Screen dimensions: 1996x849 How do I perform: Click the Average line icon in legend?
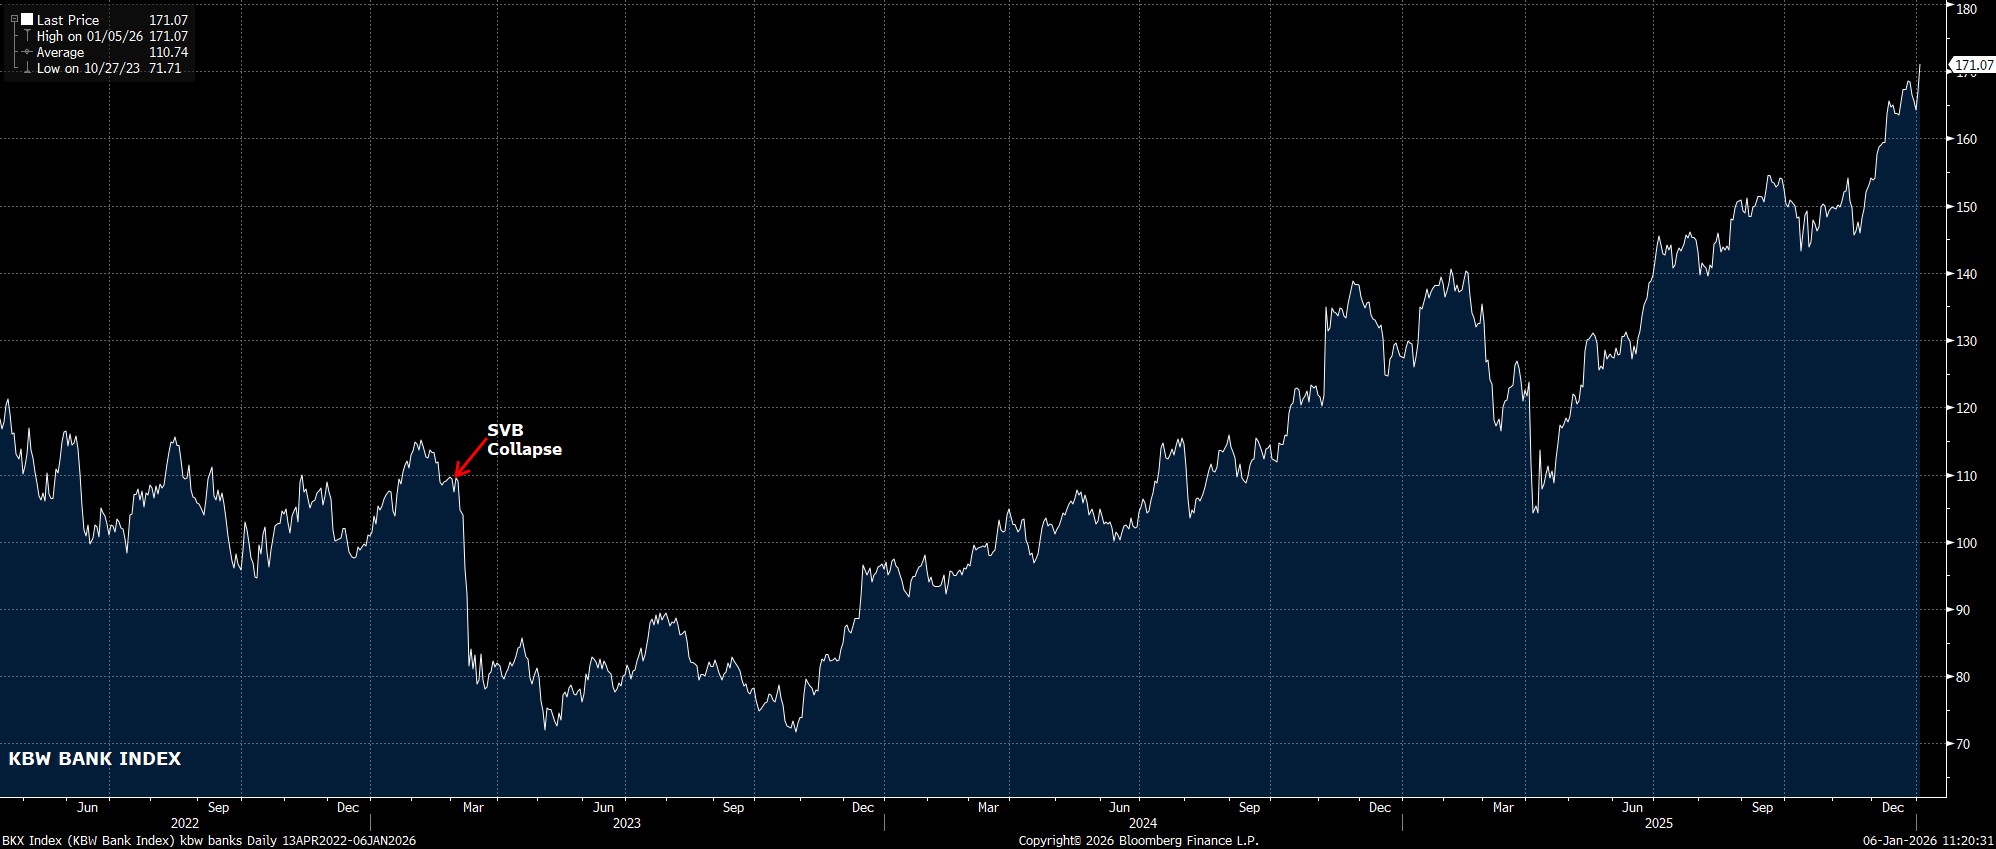click(x=25, y=52)
